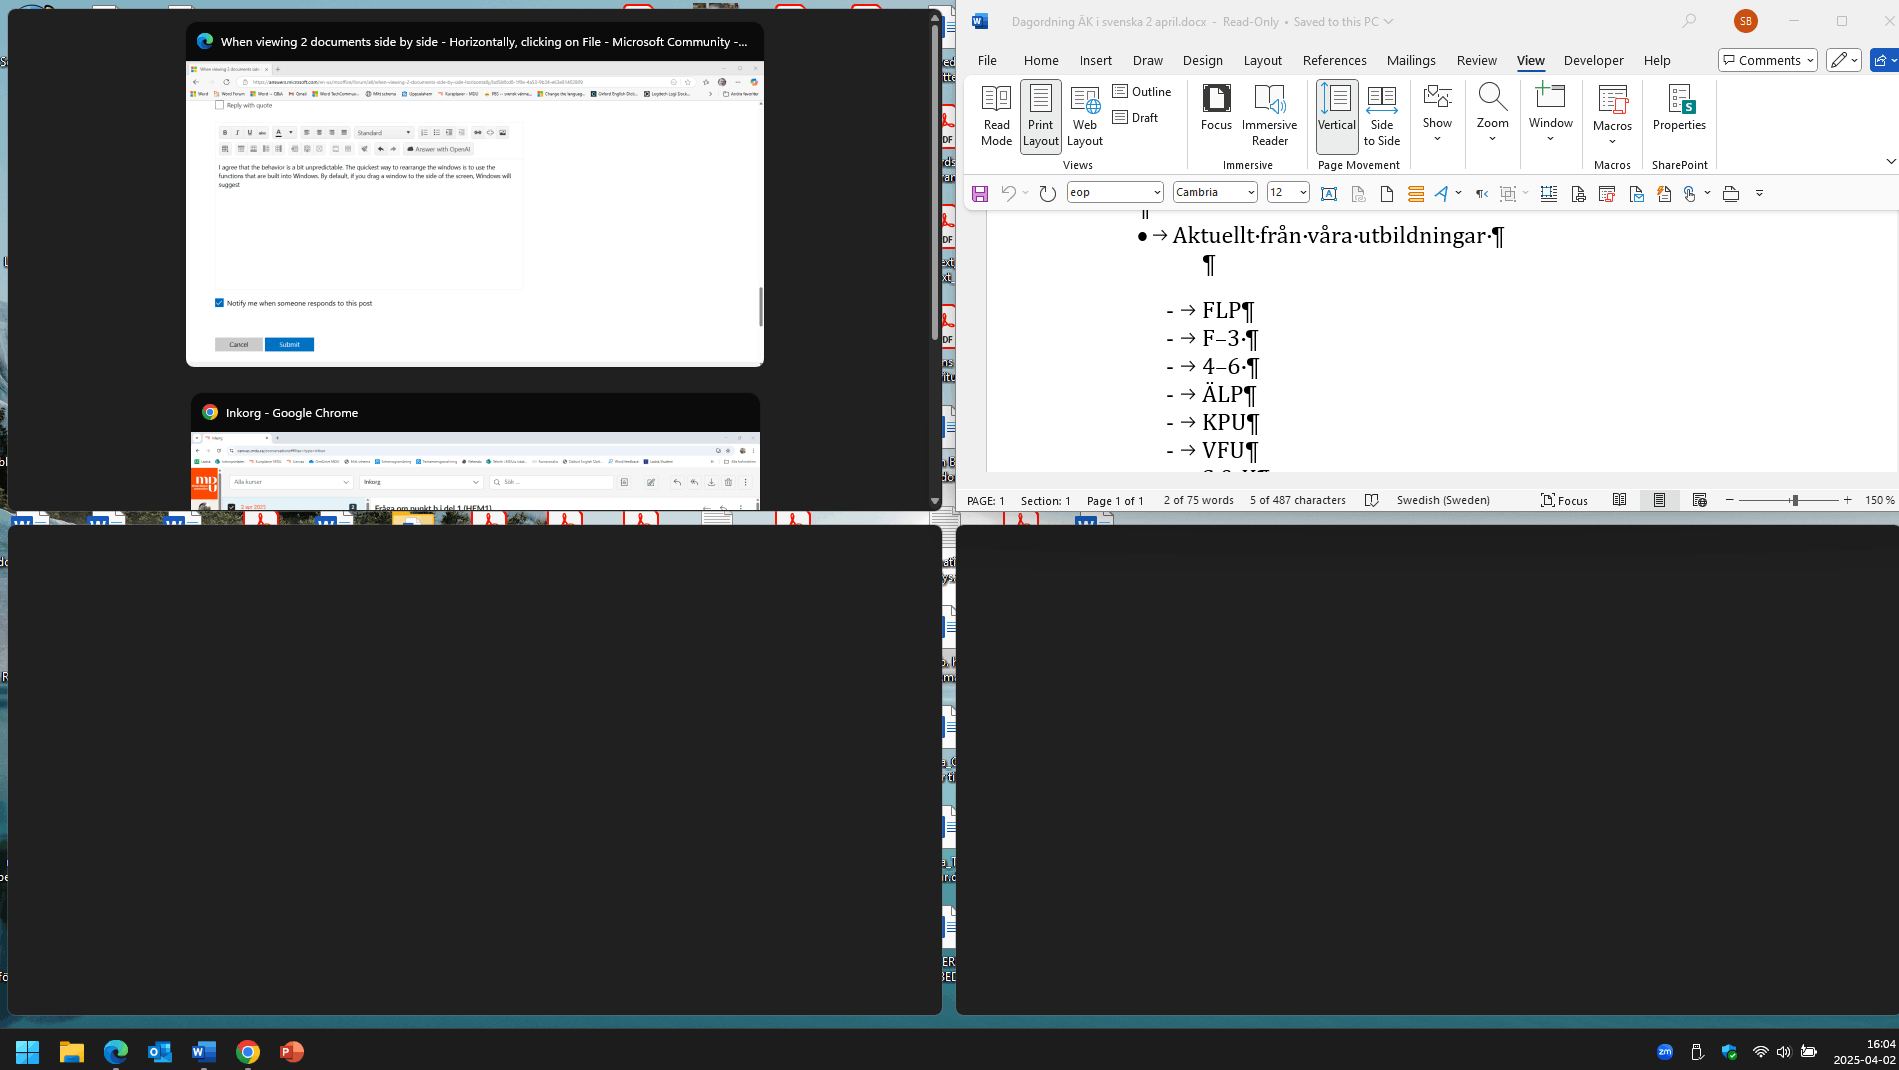
Task: Click the Submit button in the forum reply
Action: pos(289,344)
